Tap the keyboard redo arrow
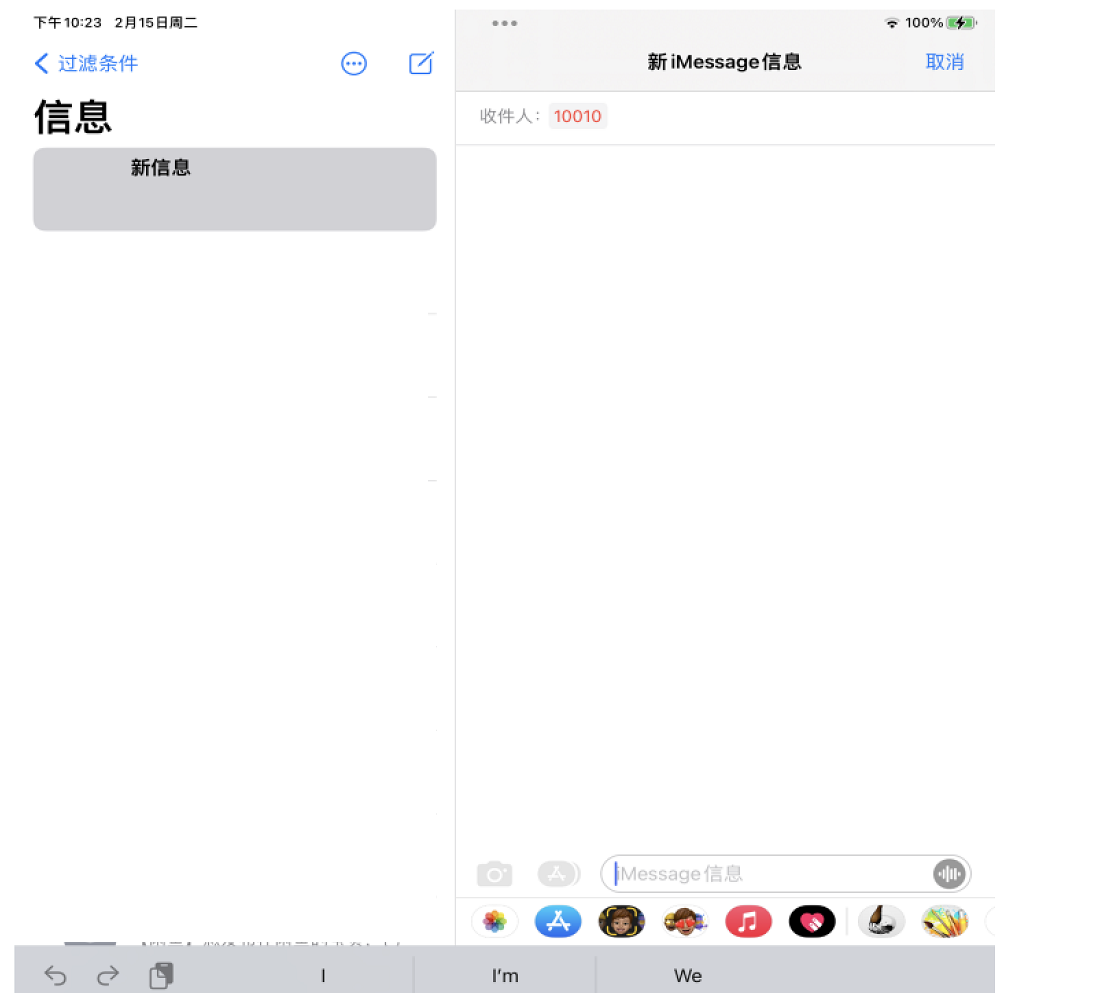Image resolution: width=1100 pixels, height=993 pixels. pyautogui.click(x=107, y=975)
